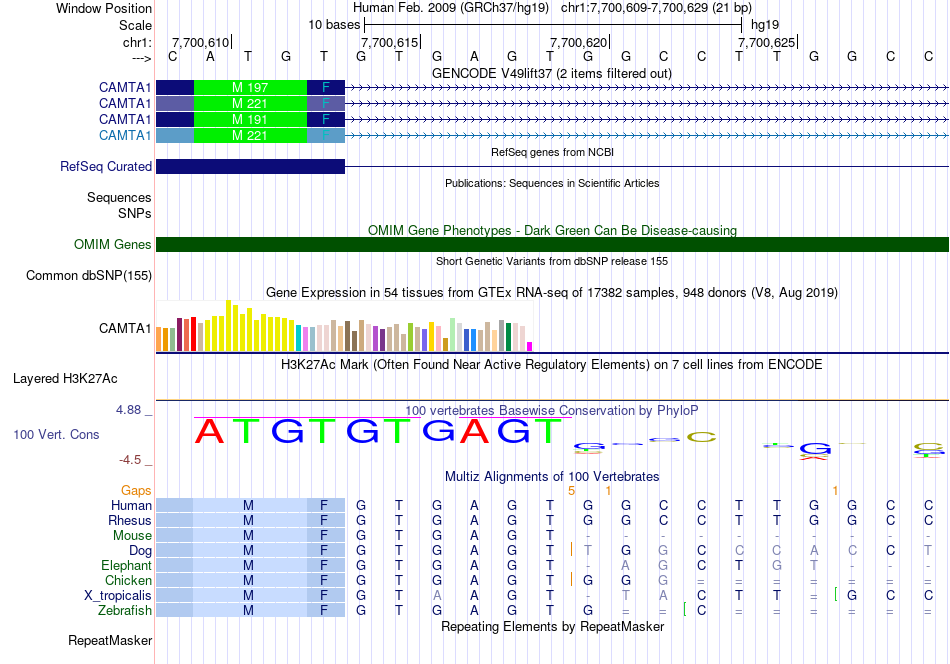Open 'OMIM Gene Phenotypes - Dark Green Can Be Disease-causing'
Screen dimensions: 950x664
[x=552, y=230]
